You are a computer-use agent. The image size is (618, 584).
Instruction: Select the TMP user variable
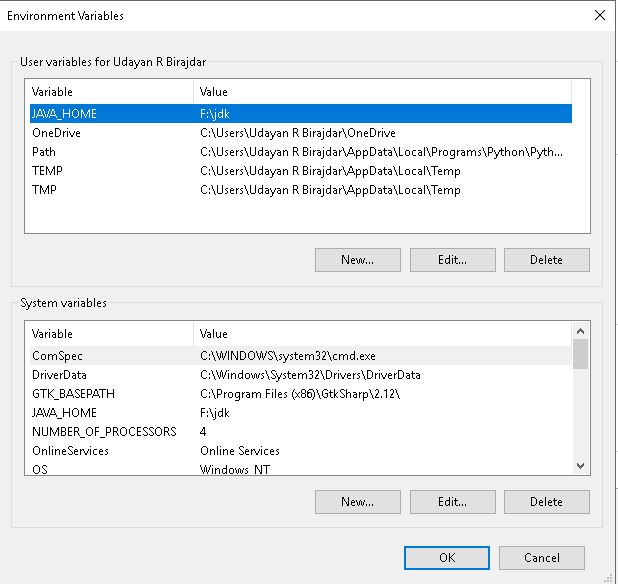[x=301, y=190]
